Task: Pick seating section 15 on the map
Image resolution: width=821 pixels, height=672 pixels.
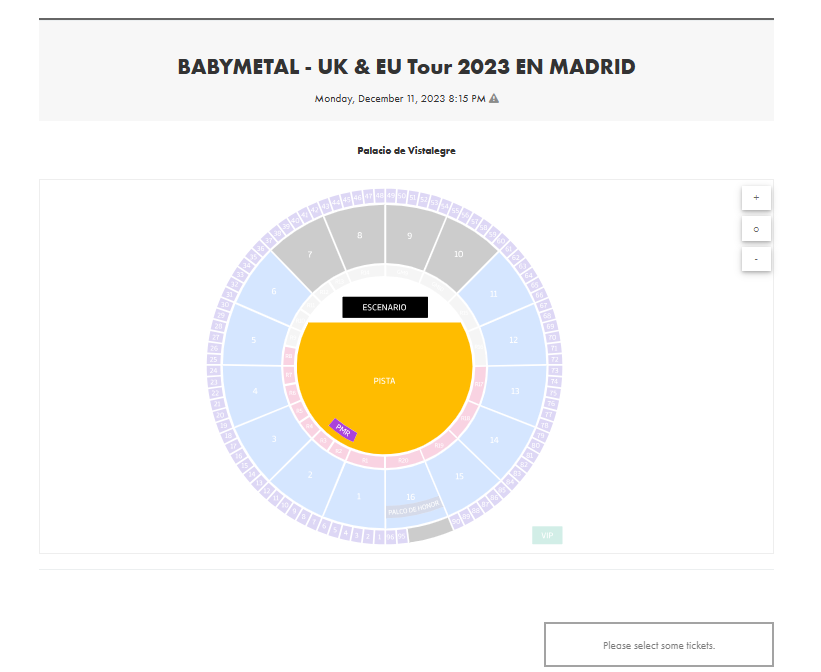Action: pyautogui.click(x=460, y=476)
